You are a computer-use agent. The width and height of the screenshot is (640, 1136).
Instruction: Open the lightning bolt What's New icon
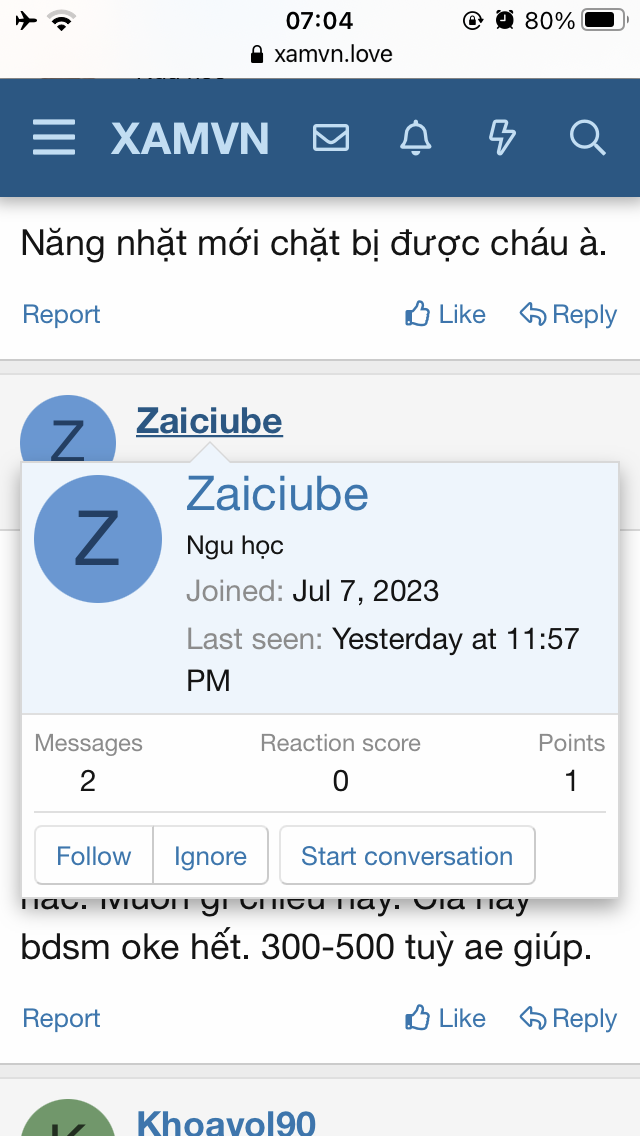(x=502, y=138)
